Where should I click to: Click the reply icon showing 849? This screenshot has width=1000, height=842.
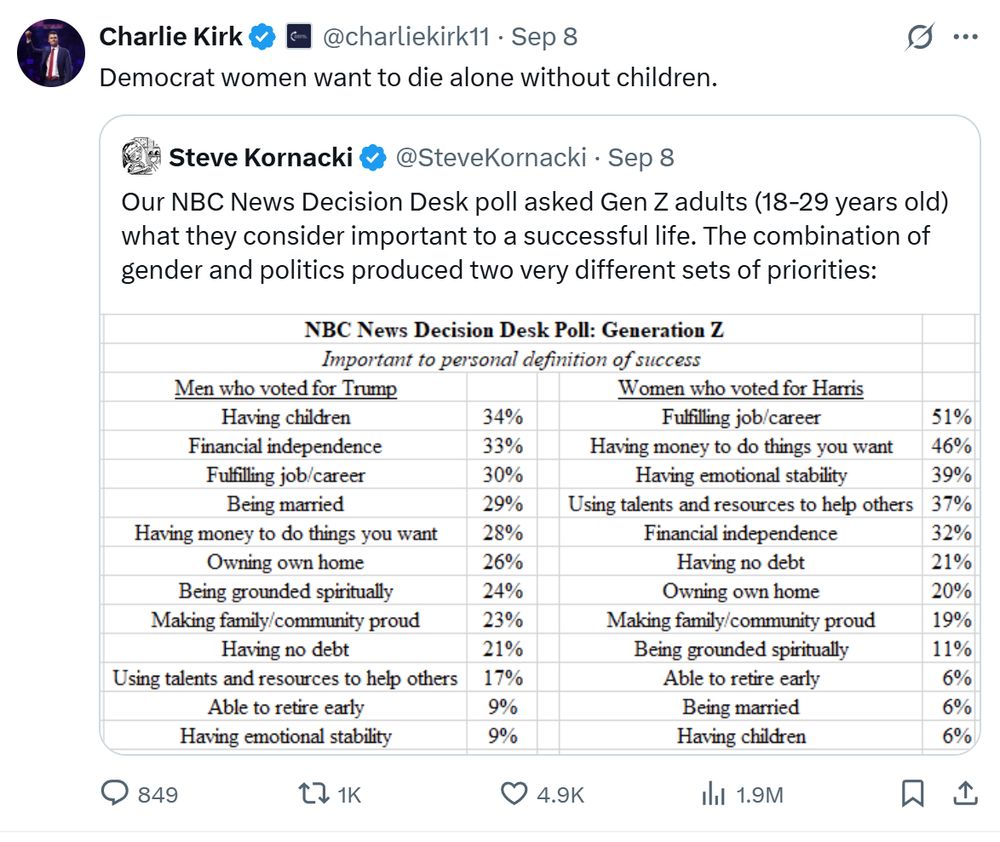(118, 794)
